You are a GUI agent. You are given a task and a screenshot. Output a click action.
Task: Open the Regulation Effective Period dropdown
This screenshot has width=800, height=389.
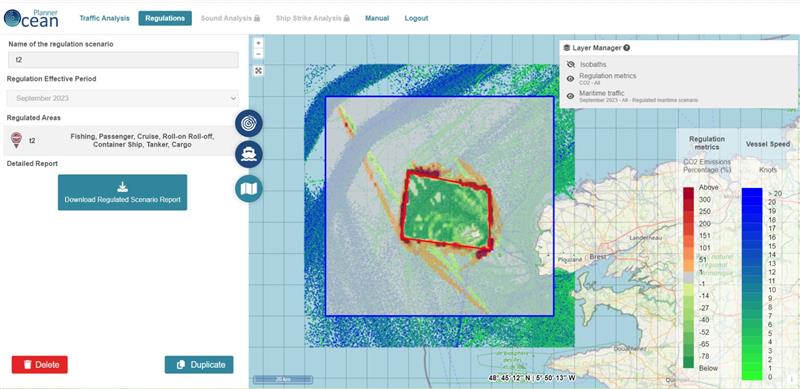(122, 98)
